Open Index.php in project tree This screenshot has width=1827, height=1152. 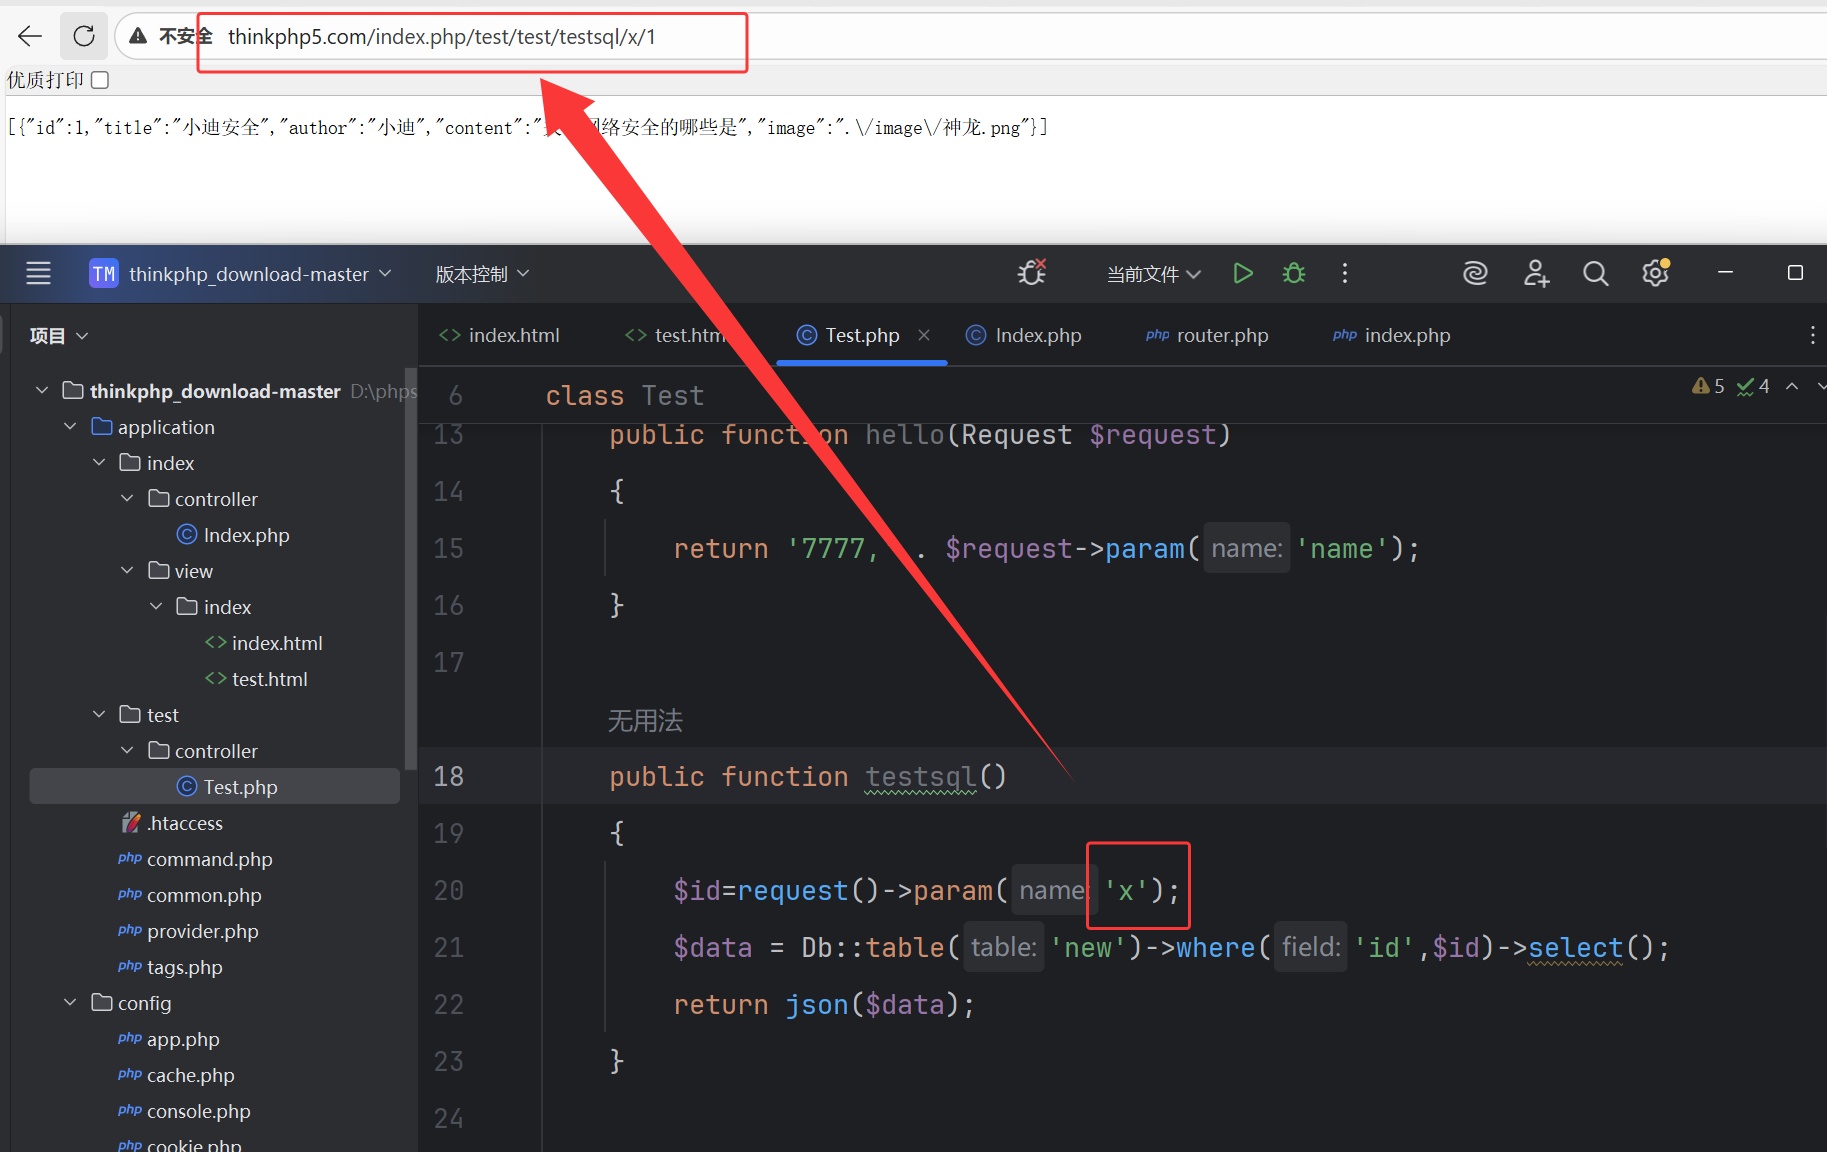click(233, 535)
